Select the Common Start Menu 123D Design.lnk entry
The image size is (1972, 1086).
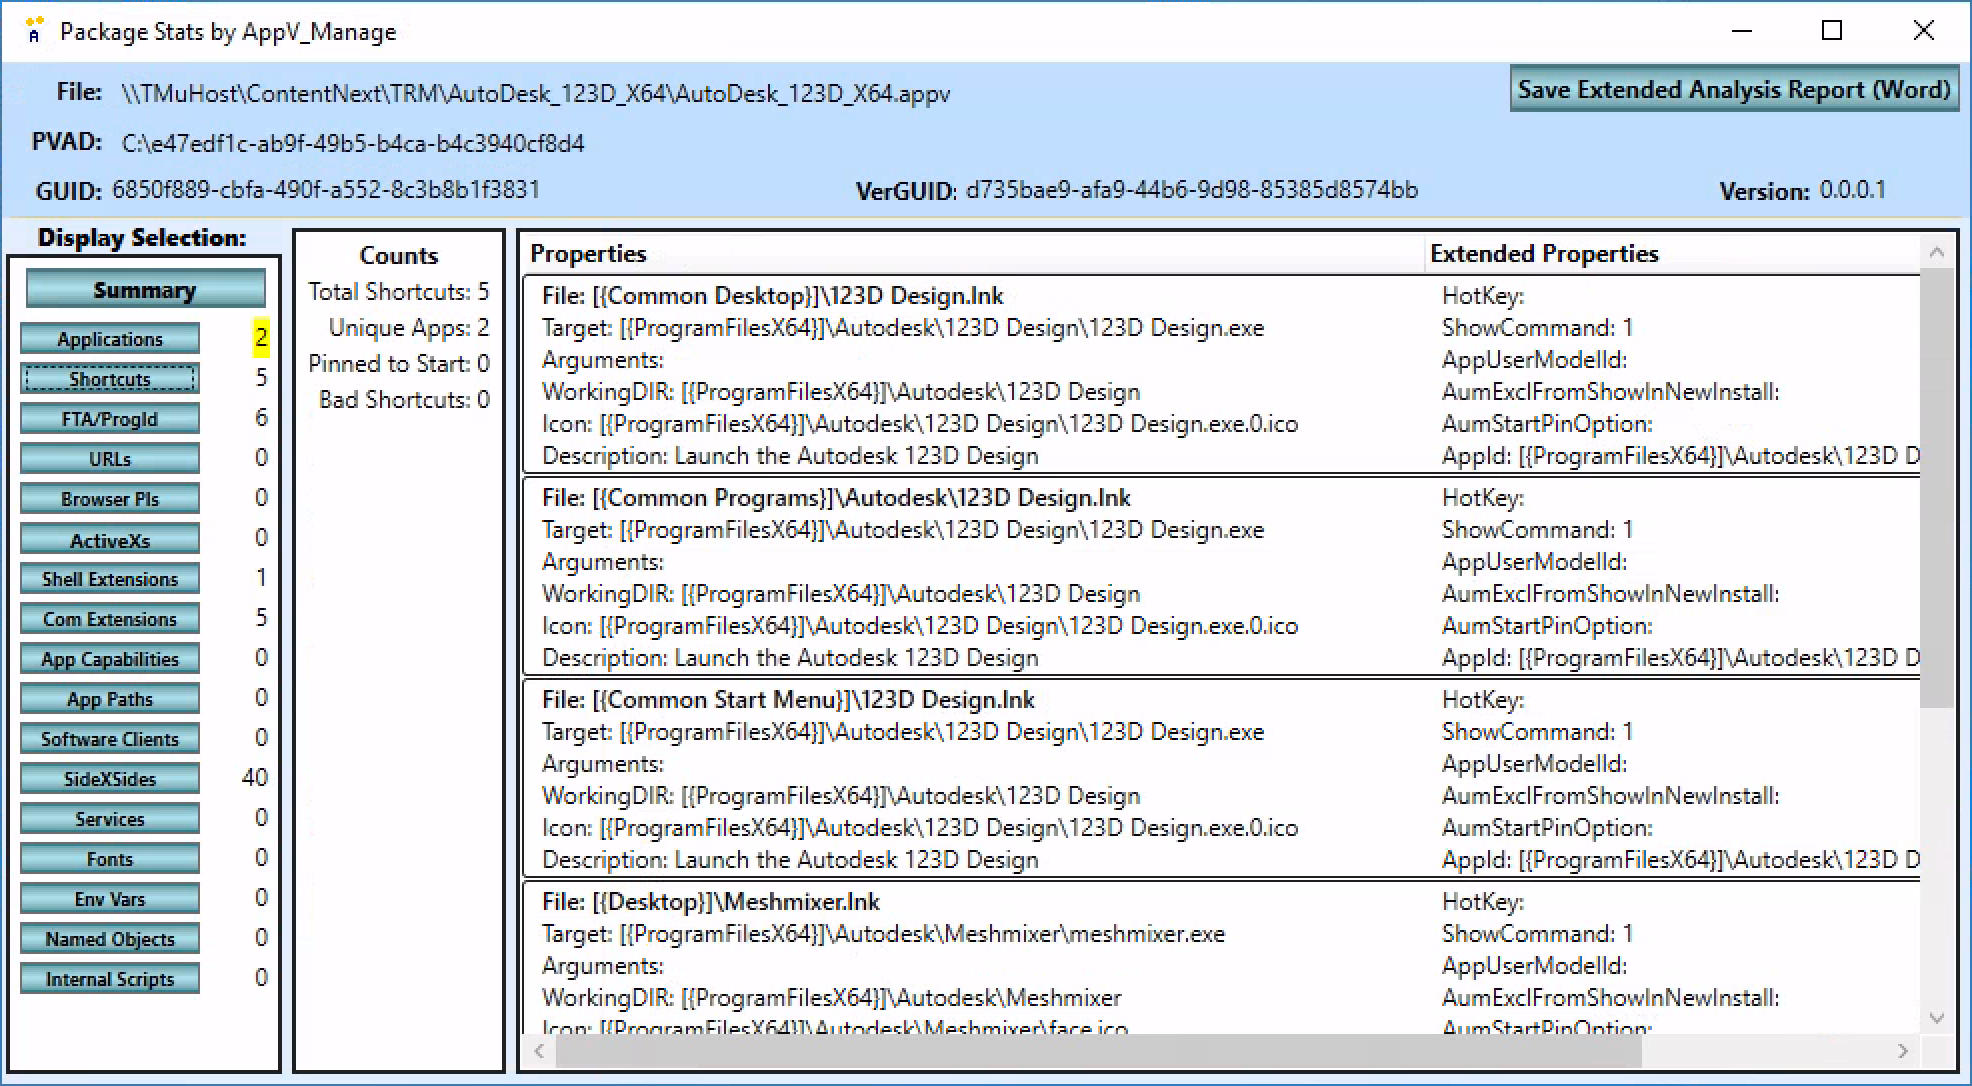coord(1221,779)
